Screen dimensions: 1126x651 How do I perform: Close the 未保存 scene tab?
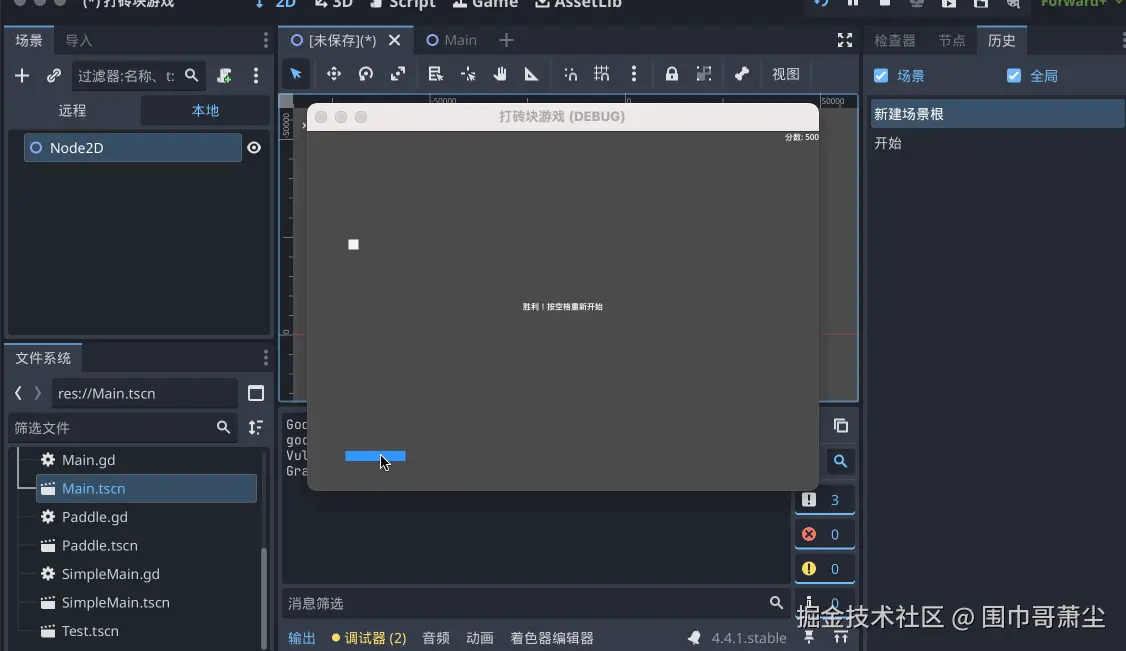pos(394,40)
